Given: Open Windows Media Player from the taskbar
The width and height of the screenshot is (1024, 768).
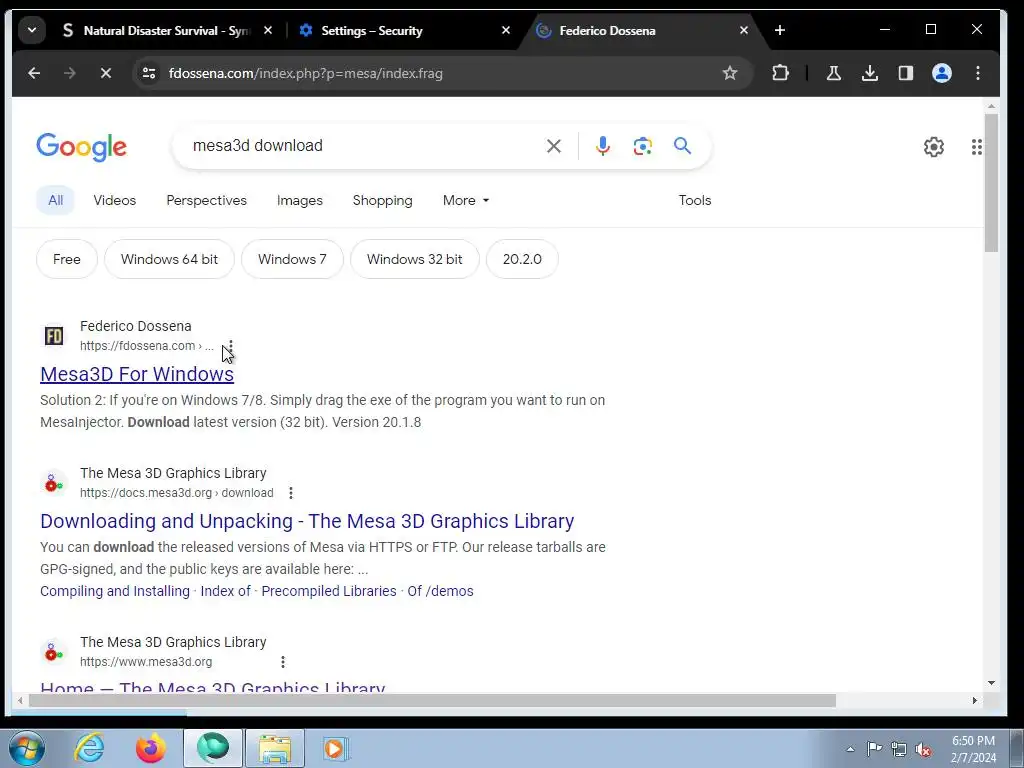Looking at the screenshot, I should pyautogui.click(x=336, y=748).
